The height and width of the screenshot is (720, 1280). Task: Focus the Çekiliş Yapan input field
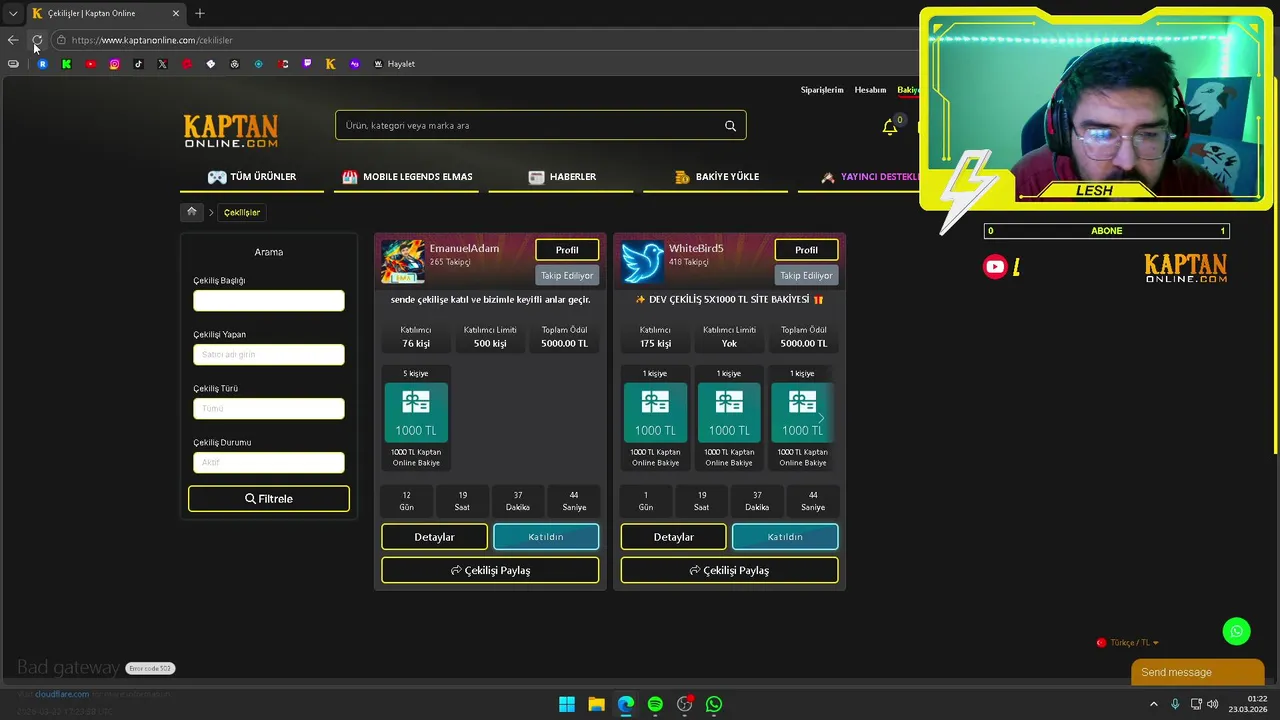(269, 354)
